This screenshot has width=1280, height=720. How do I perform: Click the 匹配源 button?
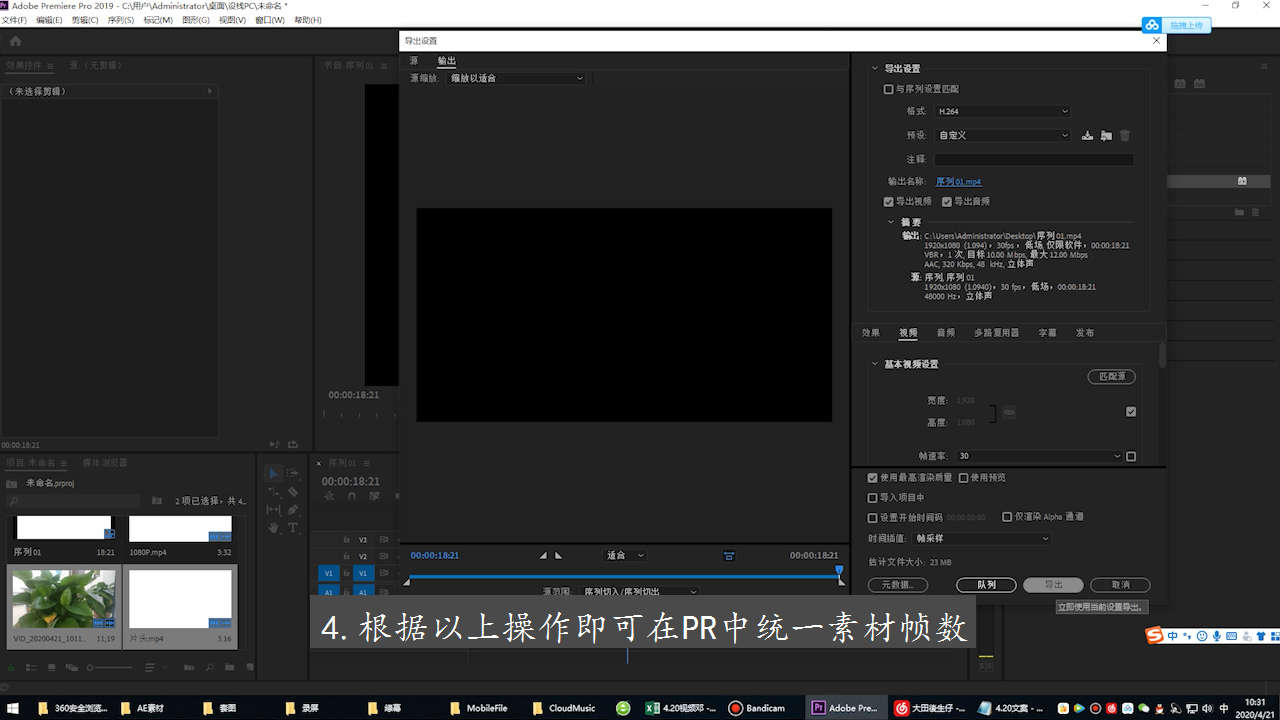point(1111,377)
